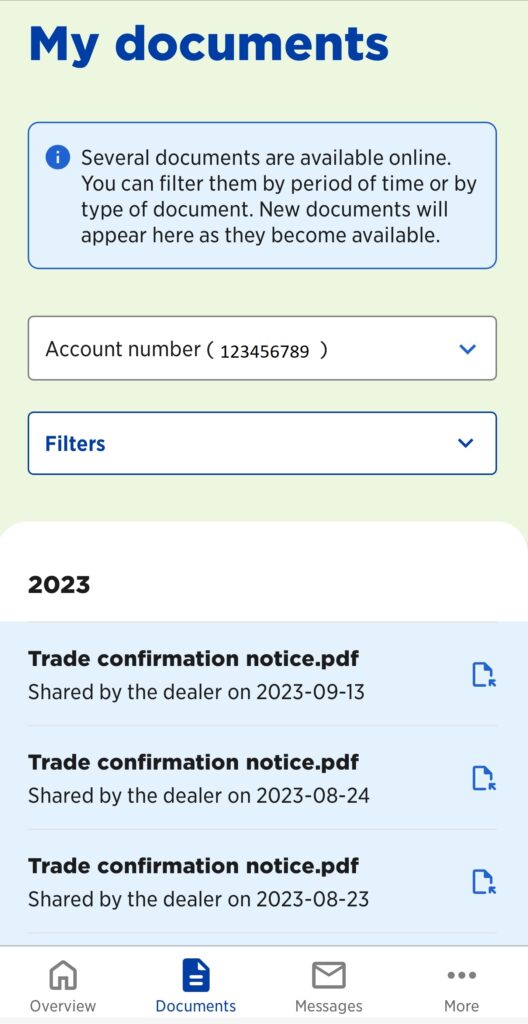Expand the Filters dropdown
This screenshot has height=1024, width=528.
pos(262,443)
